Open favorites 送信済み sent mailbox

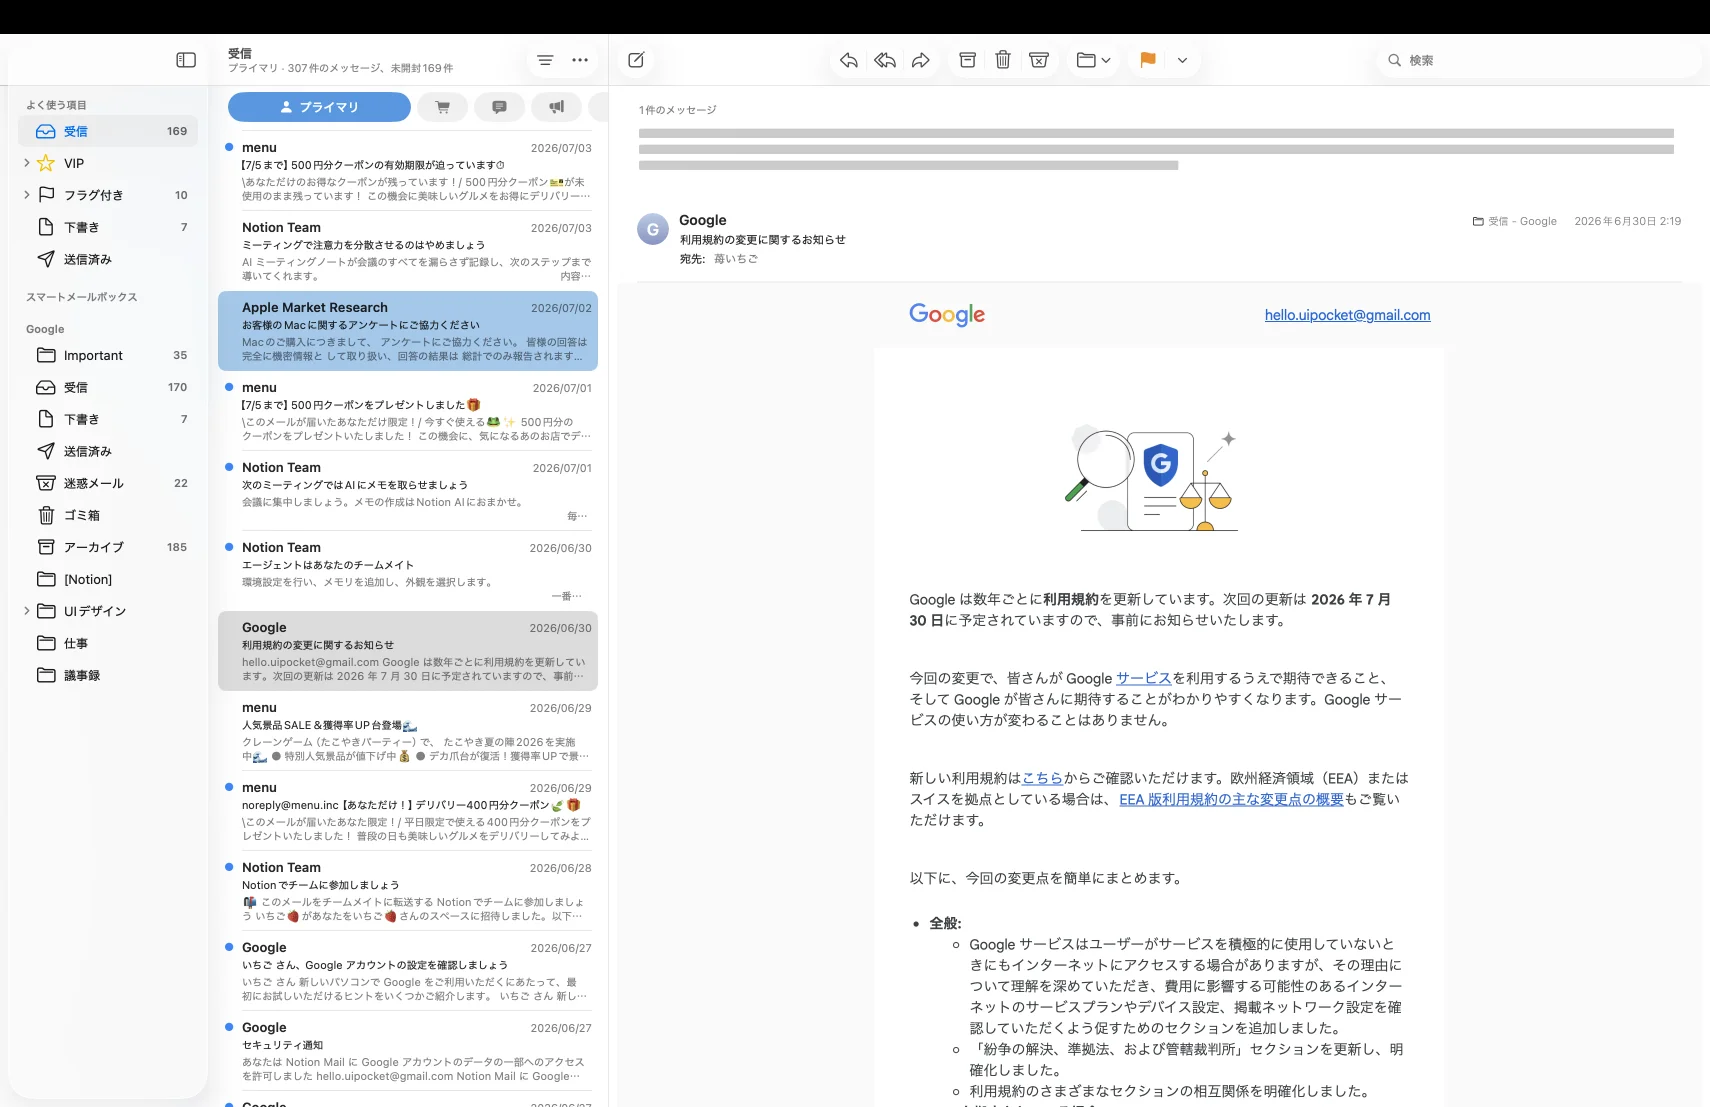click(x=108, y=259)
